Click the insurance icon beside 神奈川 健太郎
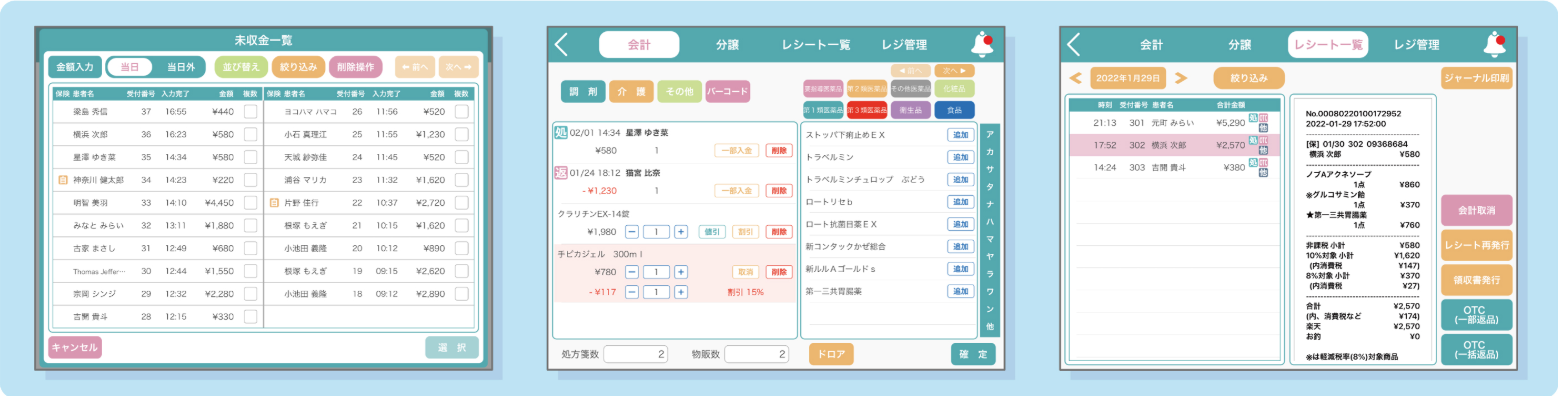1558x396 pixels. (x=63, y=180)
